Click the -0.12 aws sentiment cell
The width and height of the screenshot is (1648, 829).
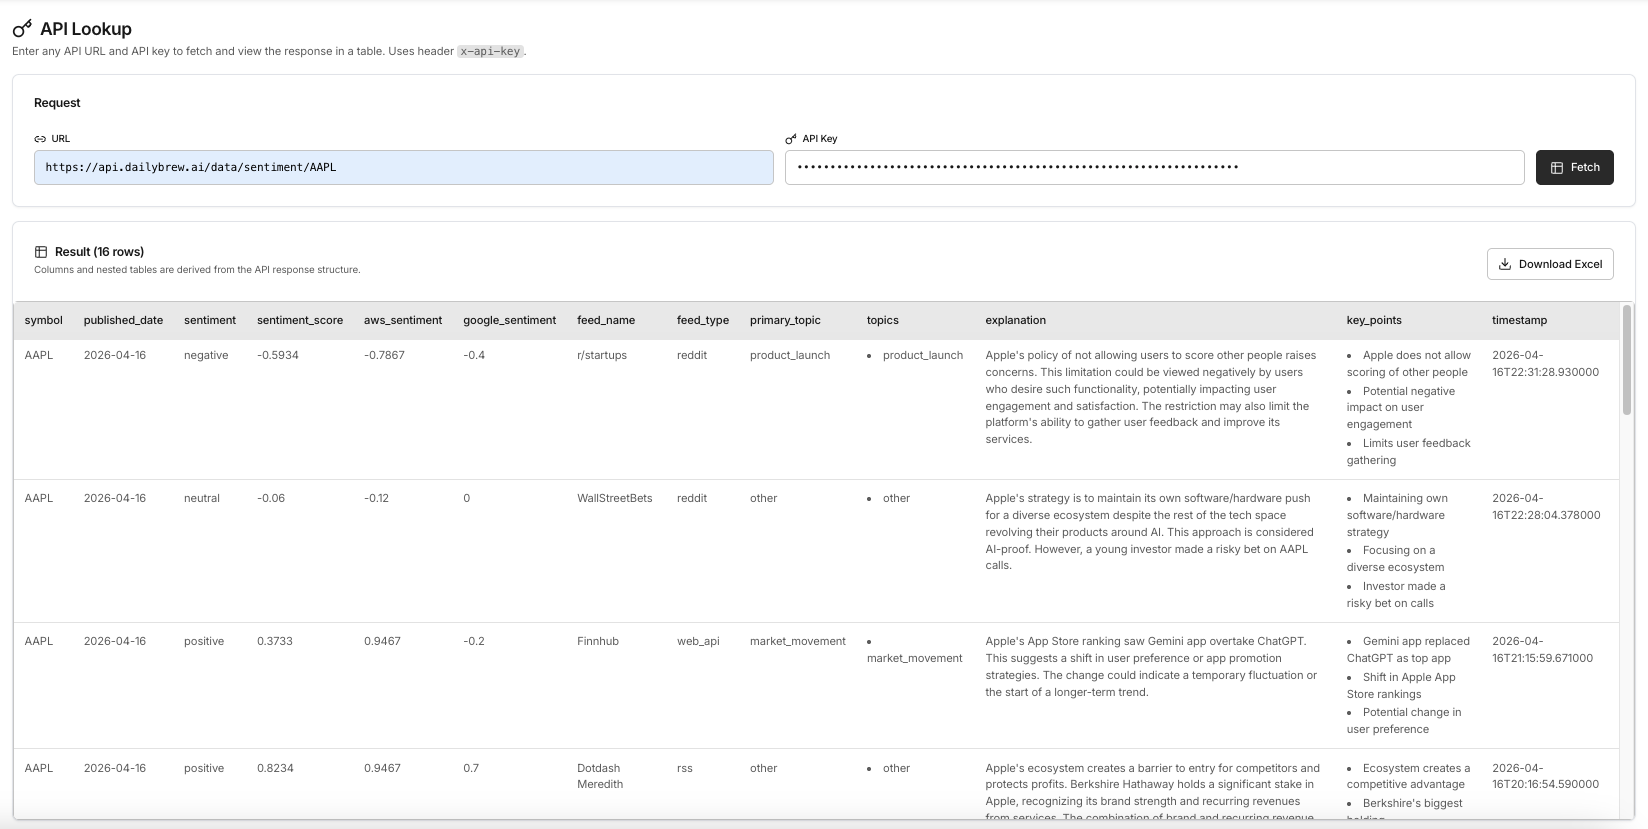(x=377, y=498)
